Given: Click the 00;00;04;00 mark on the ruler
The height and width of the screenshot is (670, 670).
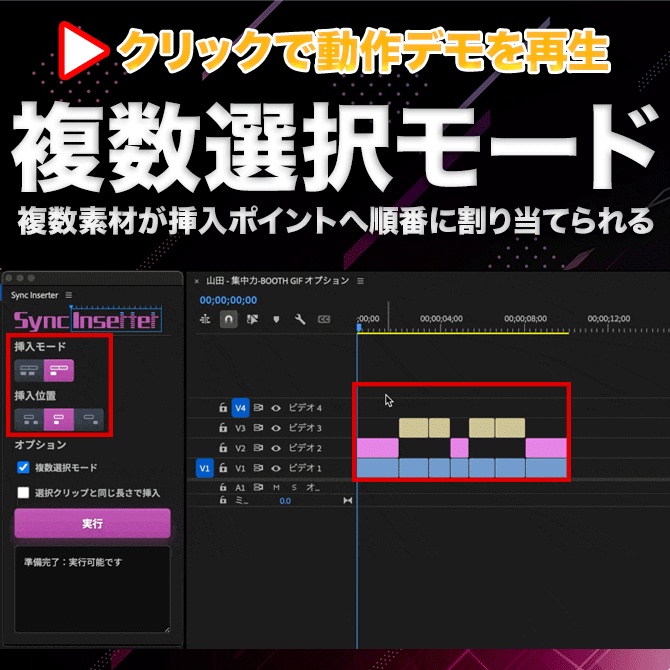Looking at the screenshot, I should pos(441,318).
